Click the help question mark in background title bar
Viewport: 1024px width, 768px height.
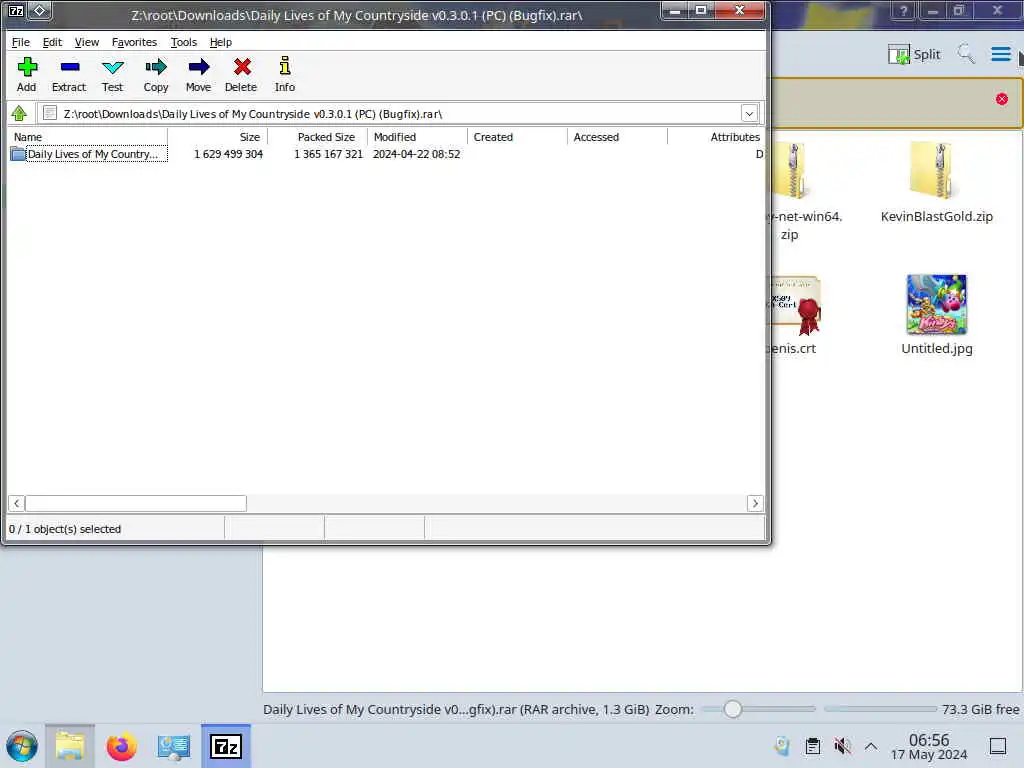904,11
